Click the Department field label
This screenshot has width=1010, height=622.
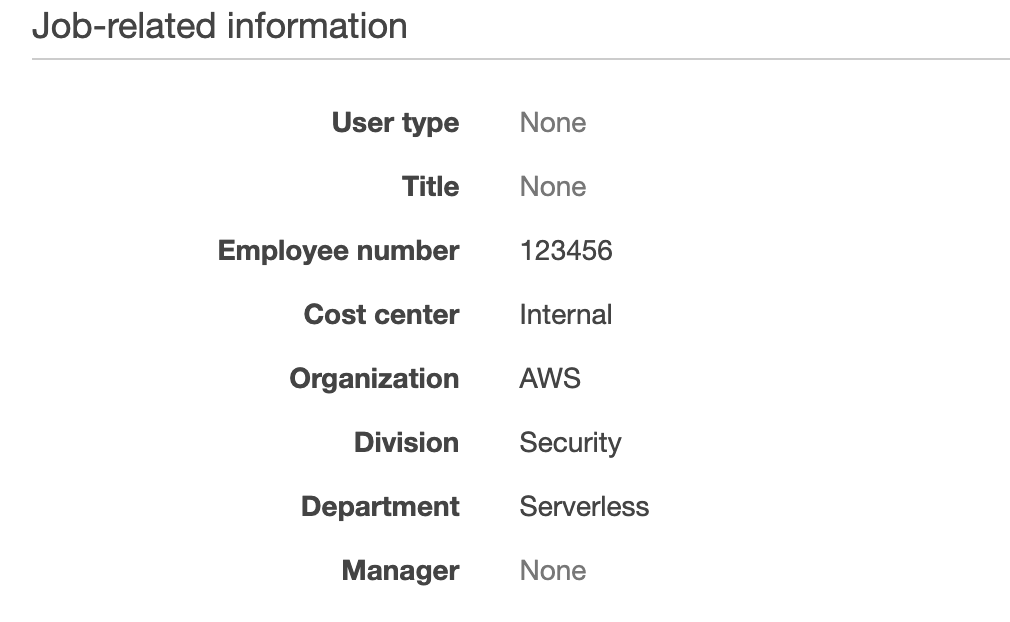(379, 506)
